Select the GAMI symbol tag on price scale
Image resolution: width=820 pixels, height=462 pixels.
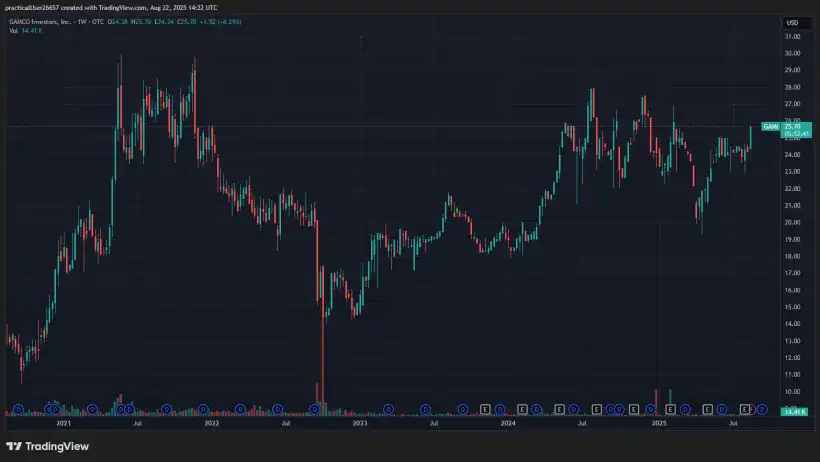(x=770, y=127)
